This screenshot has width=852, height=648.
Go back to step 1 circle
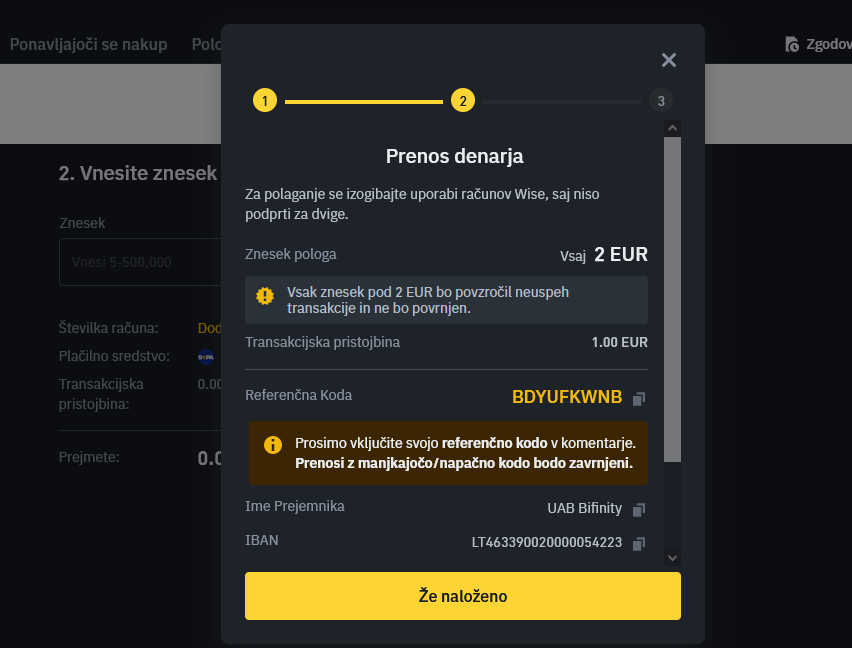tap(265, 100)
